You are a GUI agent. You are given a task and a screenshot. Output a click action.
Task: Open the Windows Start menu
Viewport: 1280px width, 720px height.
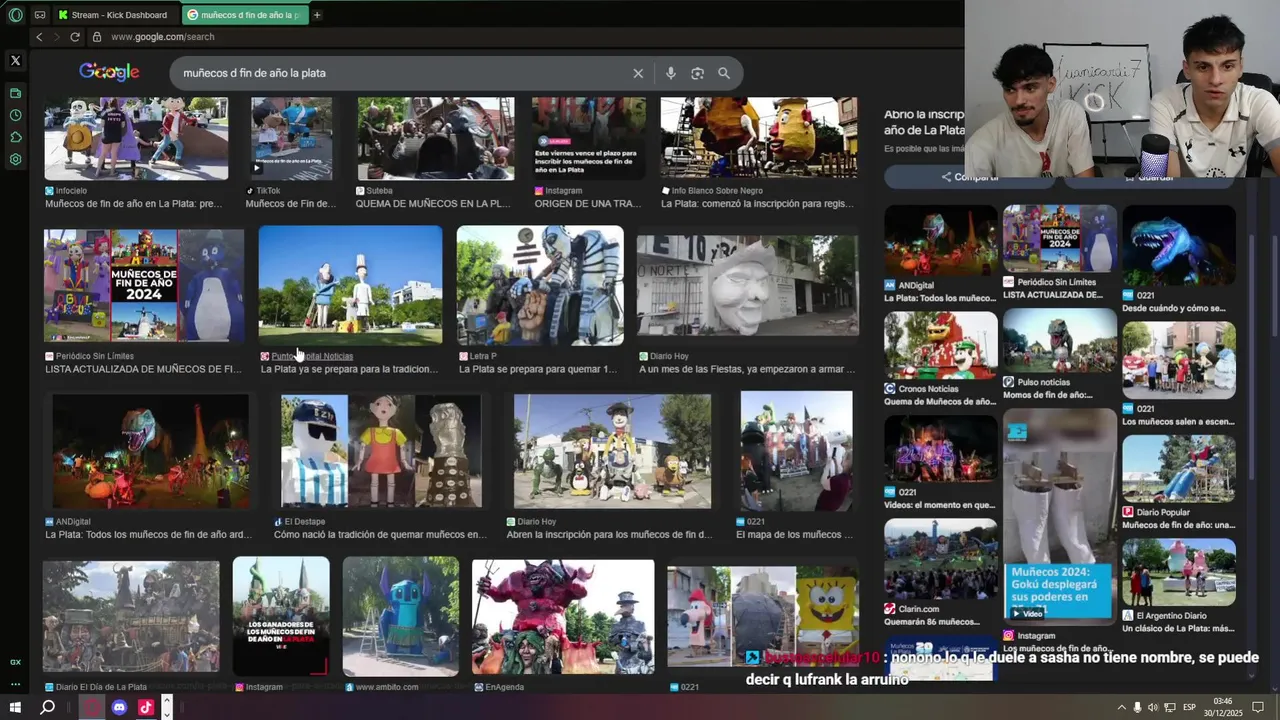tap(15, 707)
